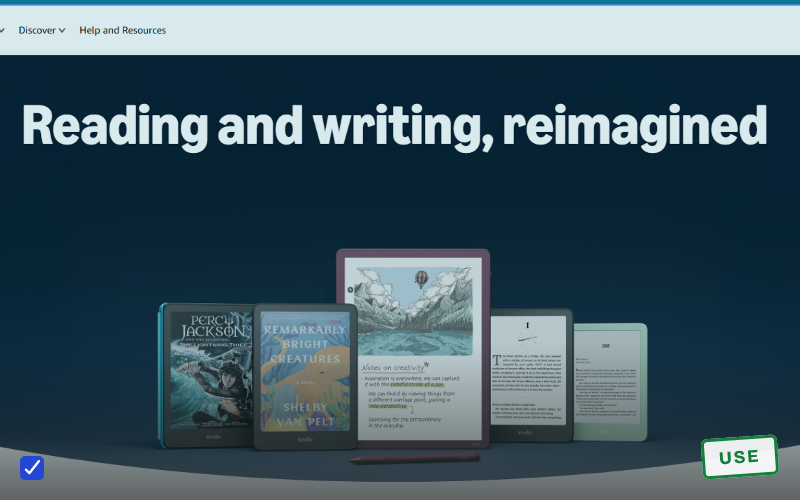The width and height of the screenshot is (800, 500).
Task: Select the green Kindle device
Action: coord(610,382)
